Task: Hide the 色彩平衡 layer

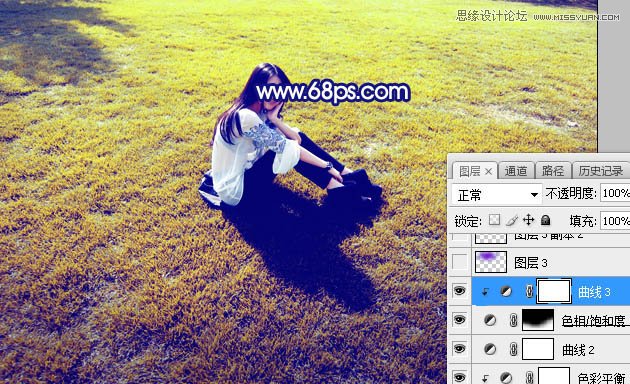Action: [459, 377]
